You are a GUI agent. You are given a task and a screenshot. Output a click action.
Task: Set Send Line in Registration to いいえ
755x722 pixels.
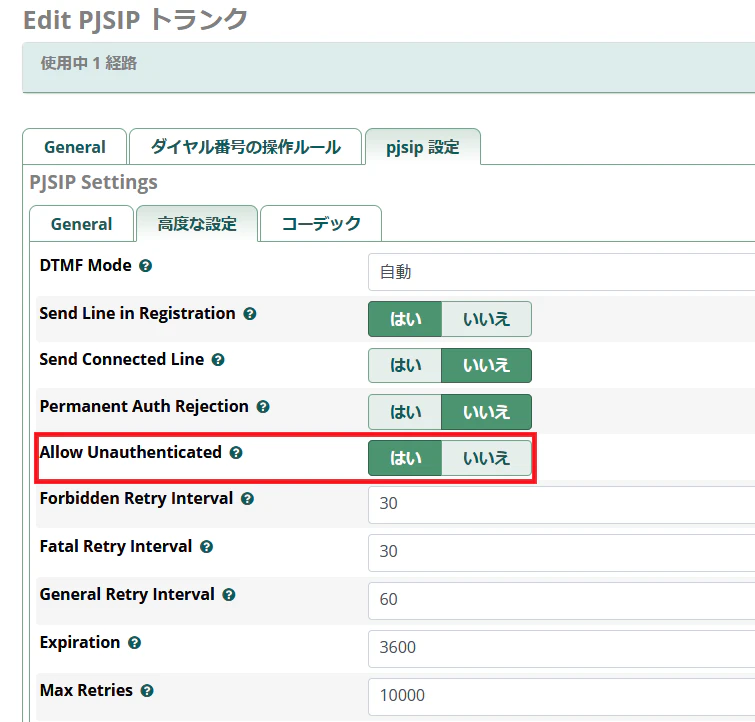tap(486, 319)
